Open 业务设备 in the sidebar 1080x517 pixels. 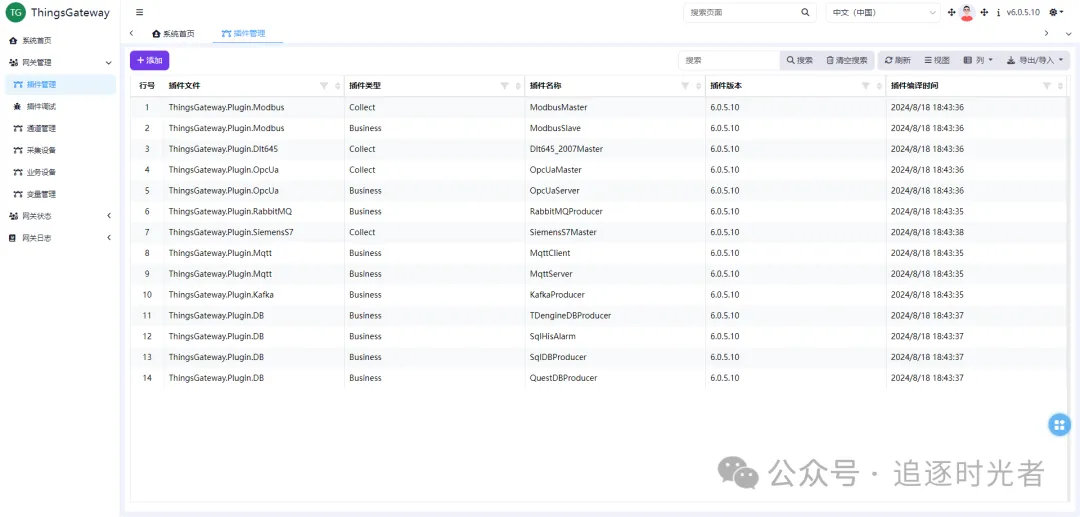(x=59, y=172)
